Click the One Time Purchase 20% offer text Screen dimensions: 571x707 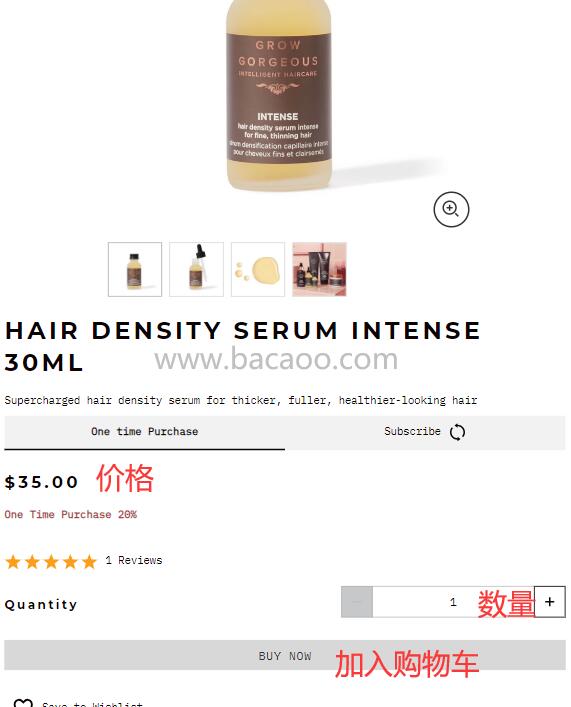pos(71,514)
